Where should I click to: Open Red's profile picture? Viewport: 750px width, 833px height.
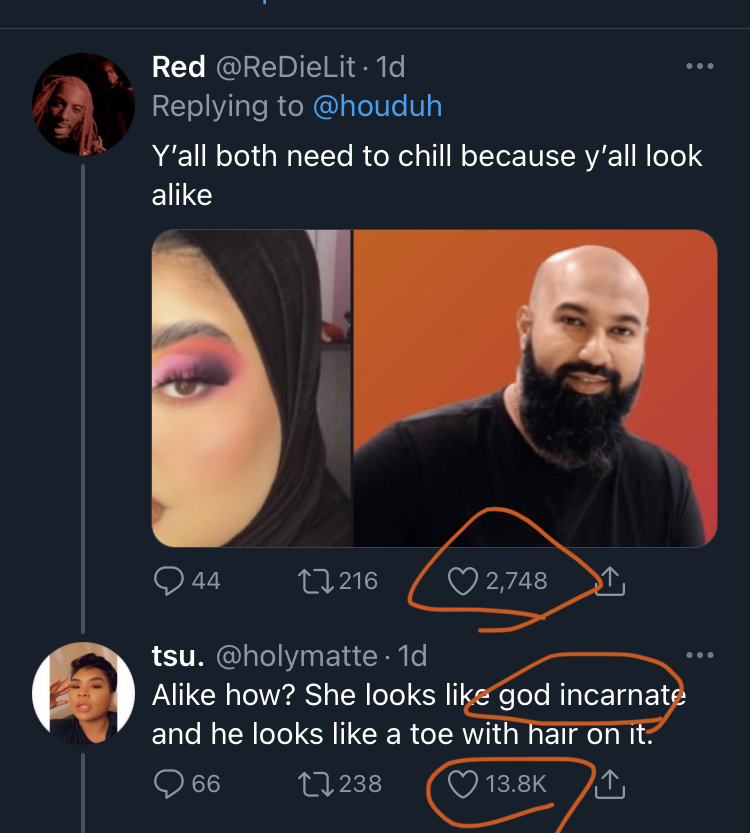[x=83, y=104]
